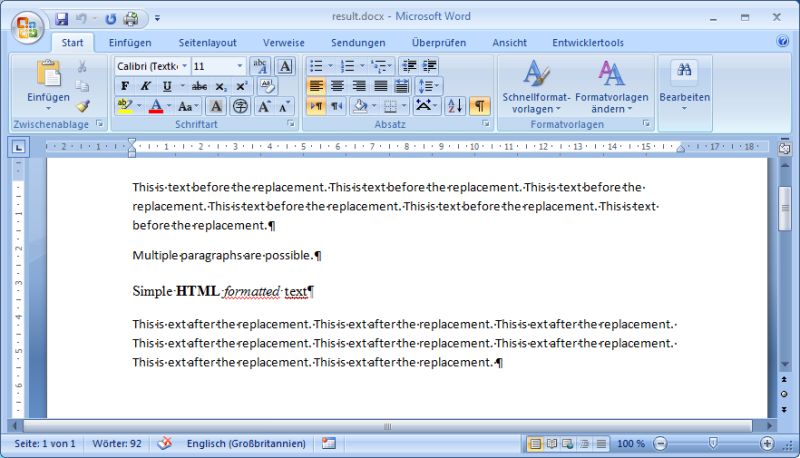Open the Sendungen tab

358,43
